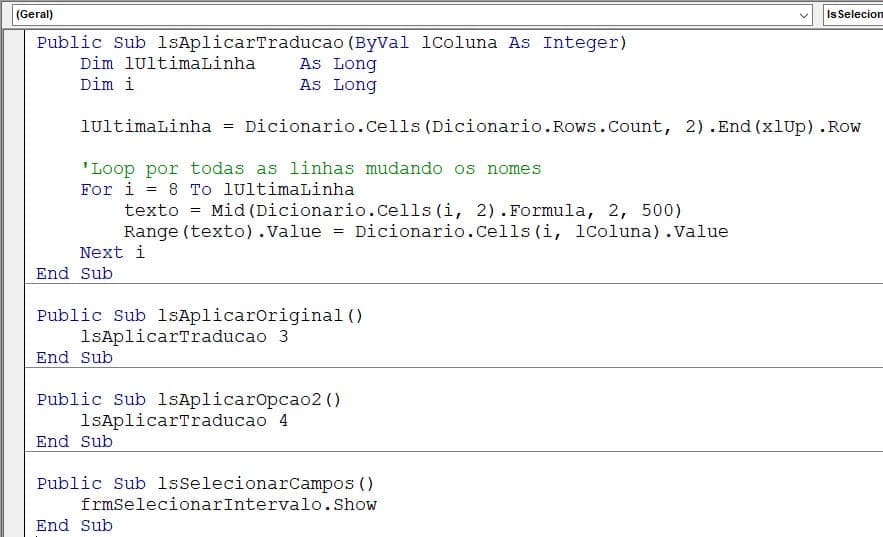This screenshot has width=883, height=537.
Task: Click the lsAplicarTraducao 3 call line
Action: tap(184, 337)
